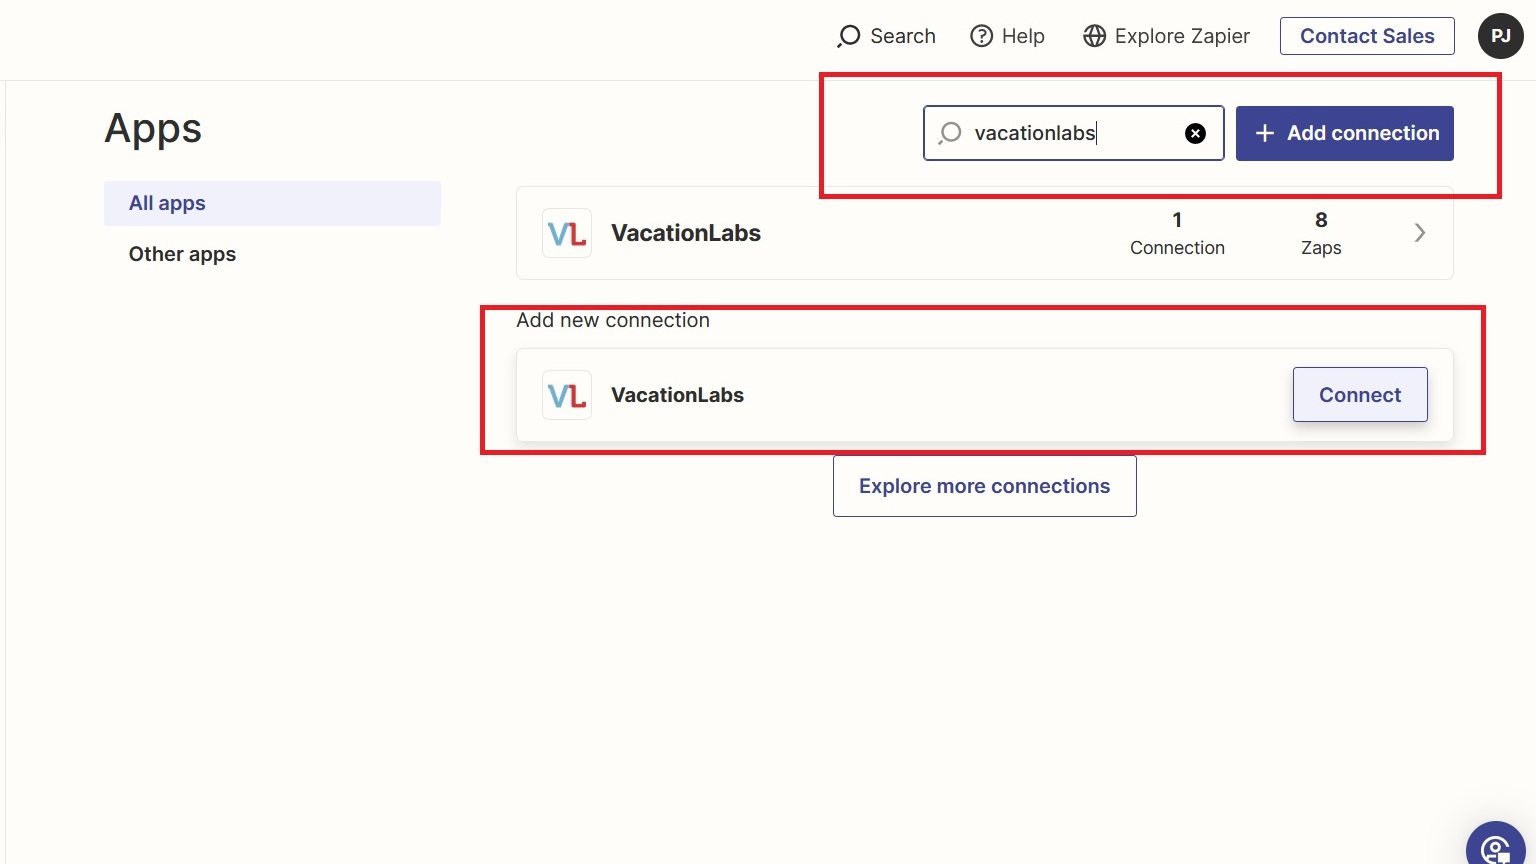Click the plus icon on Add connection
The width and height of the screenshot is (1536, 864).
pos(1265,133)
